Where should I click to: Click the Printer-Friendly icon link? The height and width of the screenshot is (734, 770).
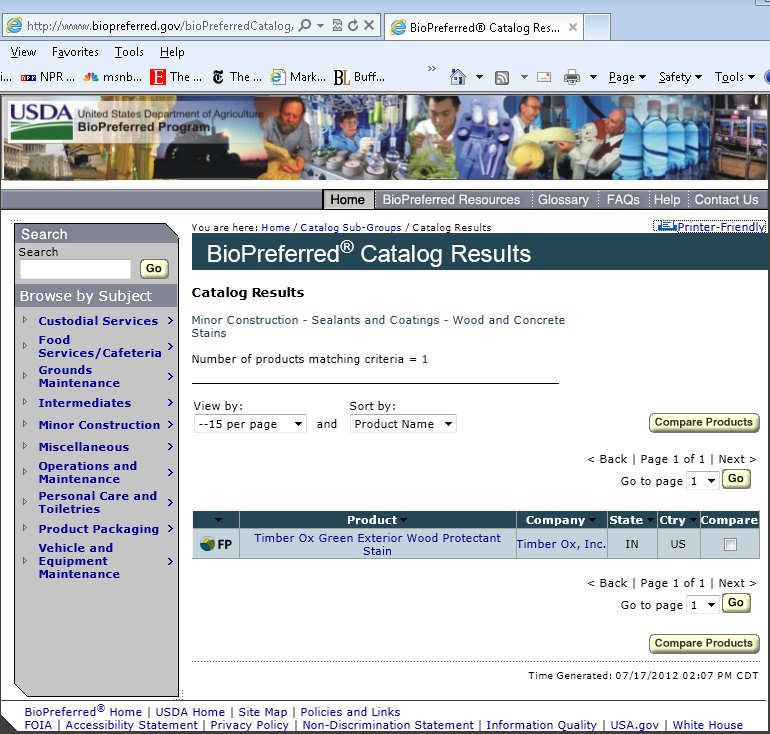coord(709,226)
